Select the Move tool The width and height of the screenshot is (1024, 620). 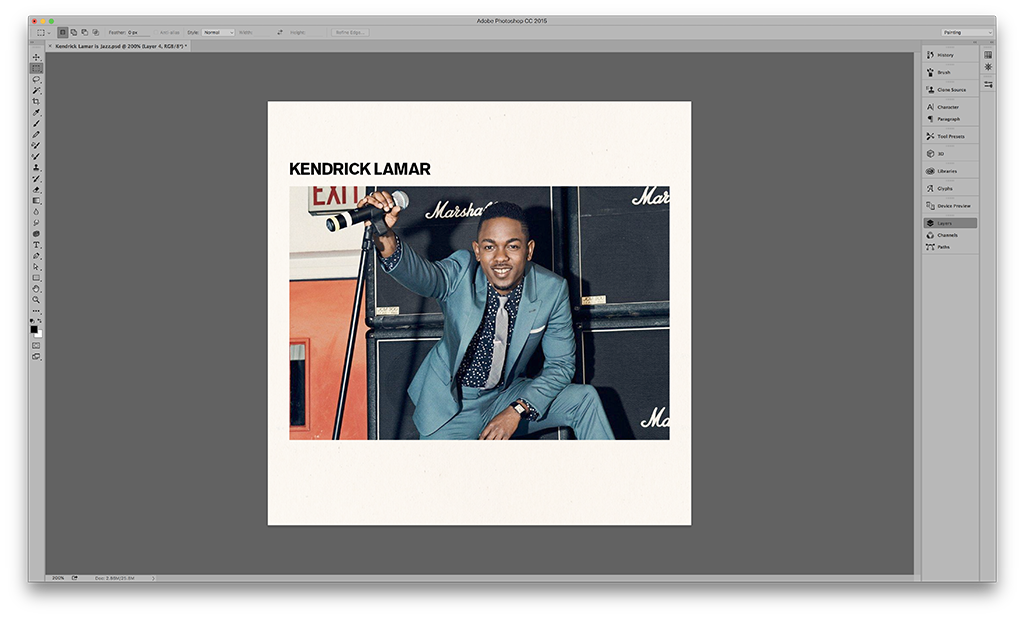click(37, 57)
